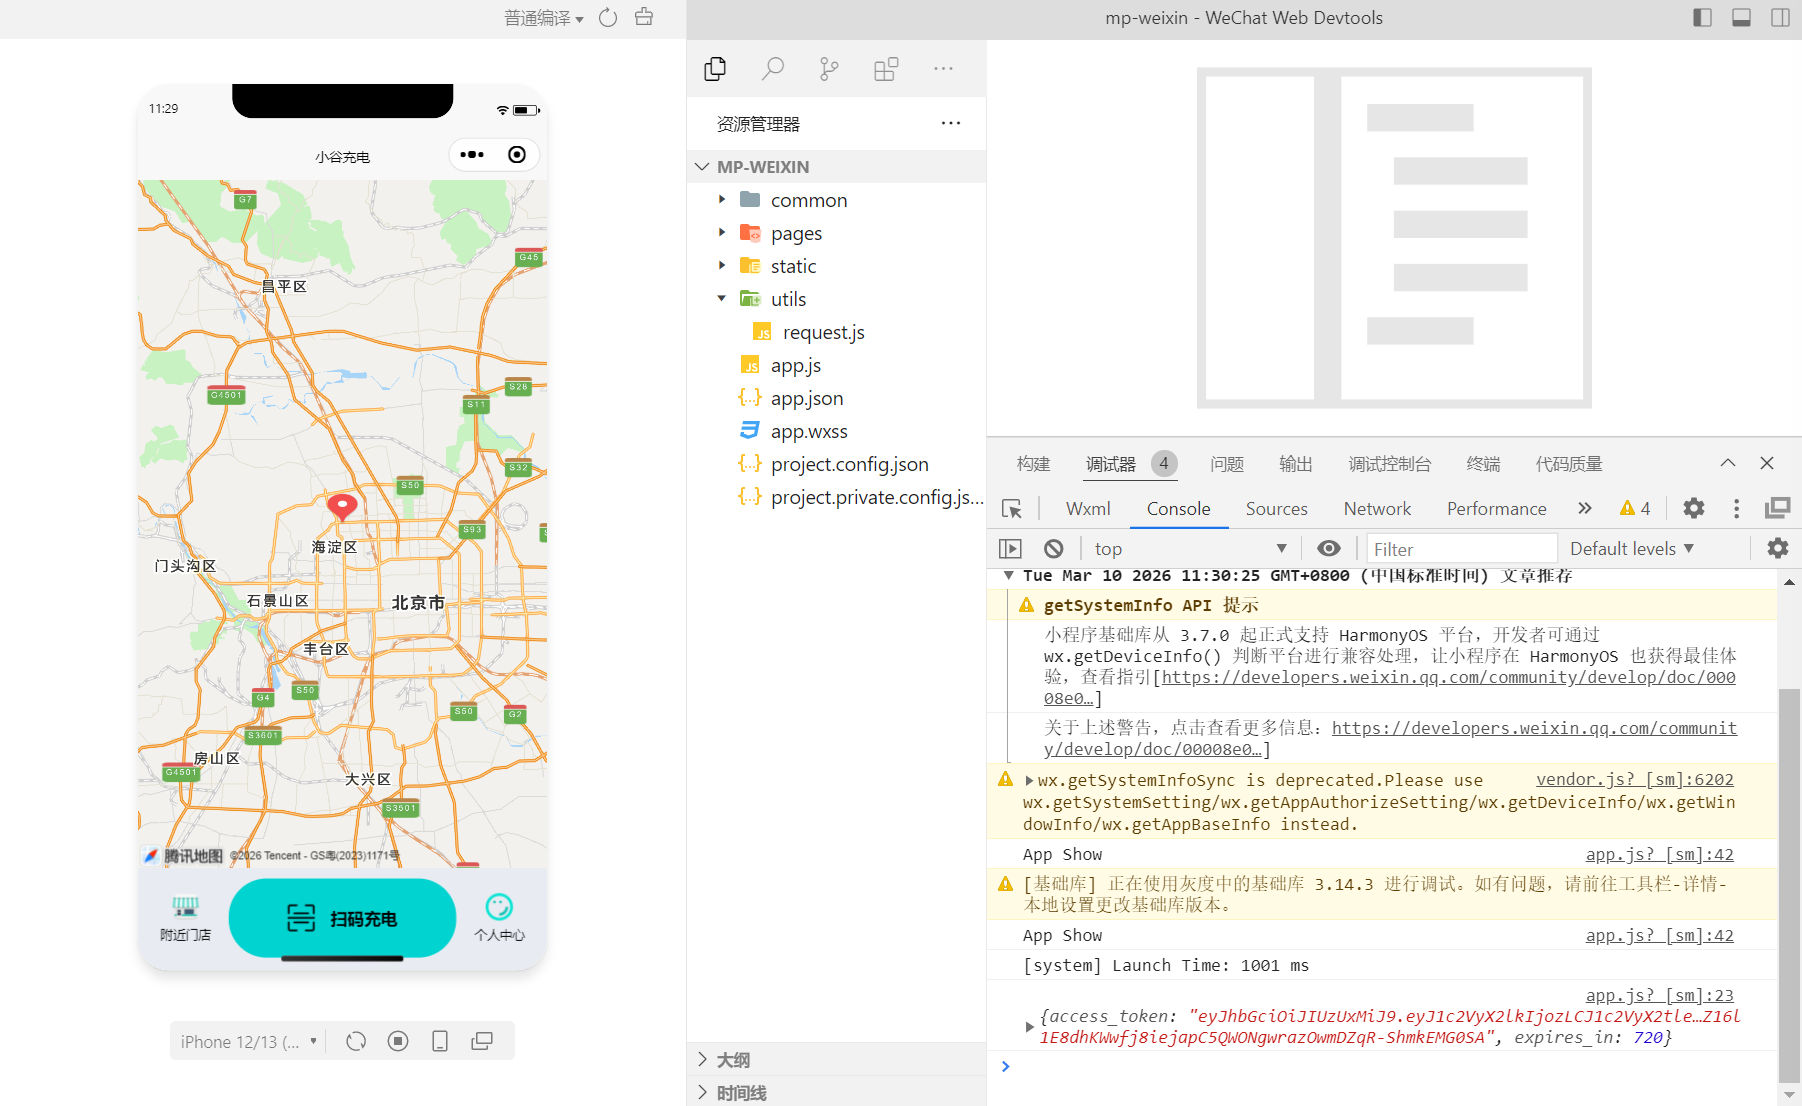Open console settings gear near Default levels

tap(1777, 548)
